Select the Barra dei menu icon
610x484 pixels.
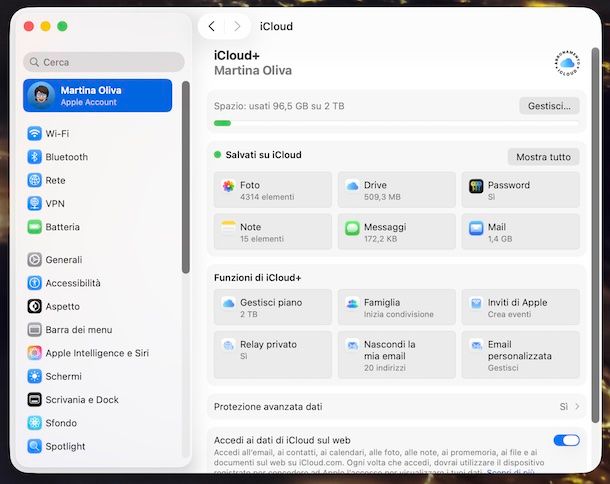coord(35,330)
